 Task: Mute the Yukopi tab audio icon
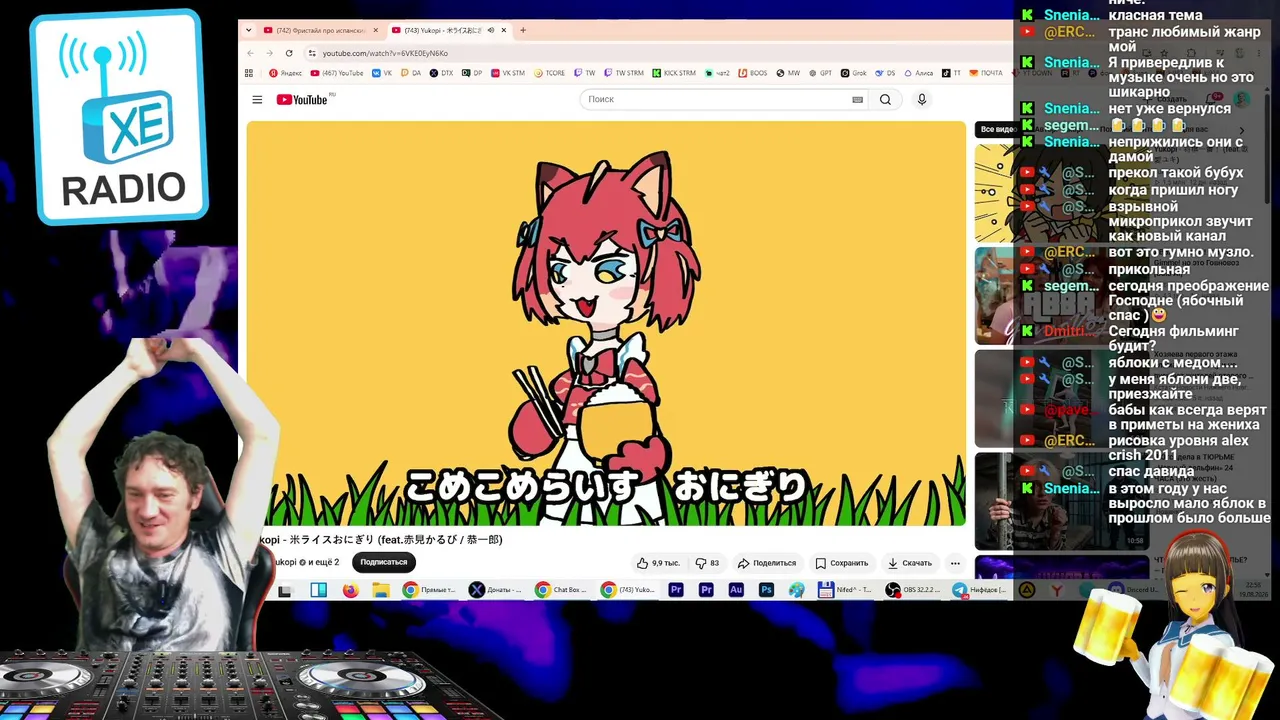(490, 30)
